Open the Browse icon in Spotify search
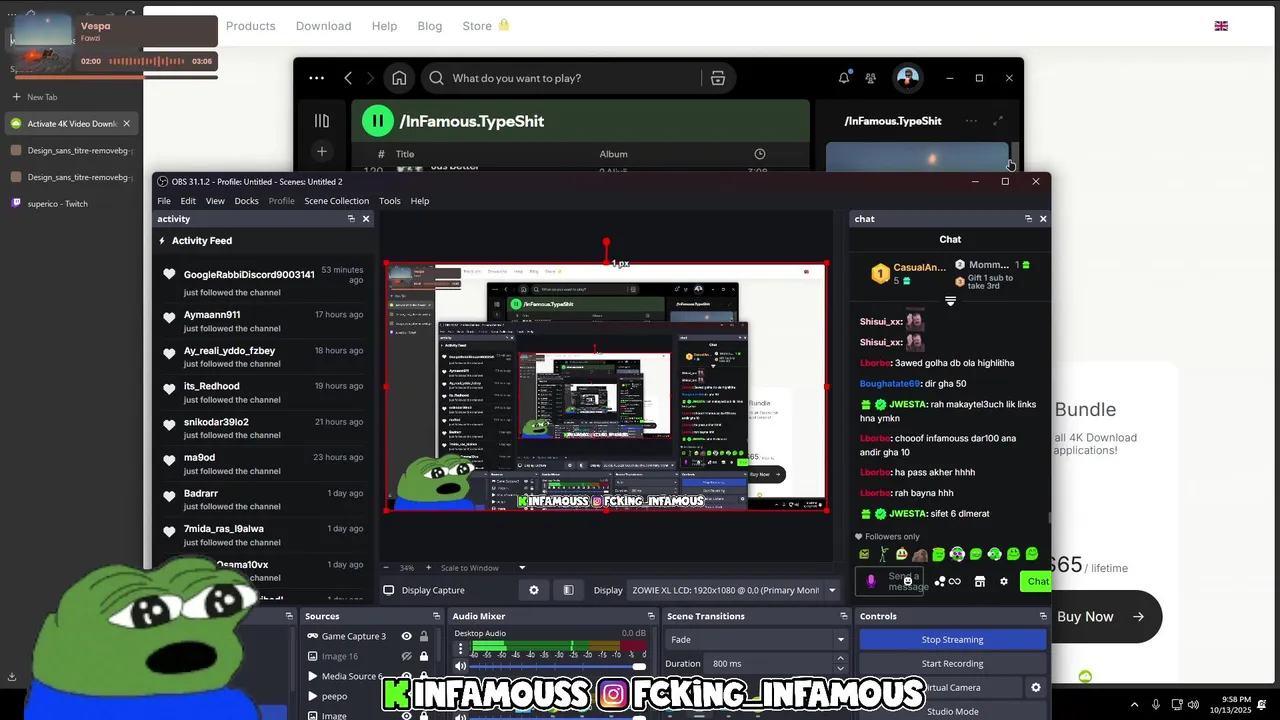This screenshot has width=1280, height=720. [x=718, y=78]
